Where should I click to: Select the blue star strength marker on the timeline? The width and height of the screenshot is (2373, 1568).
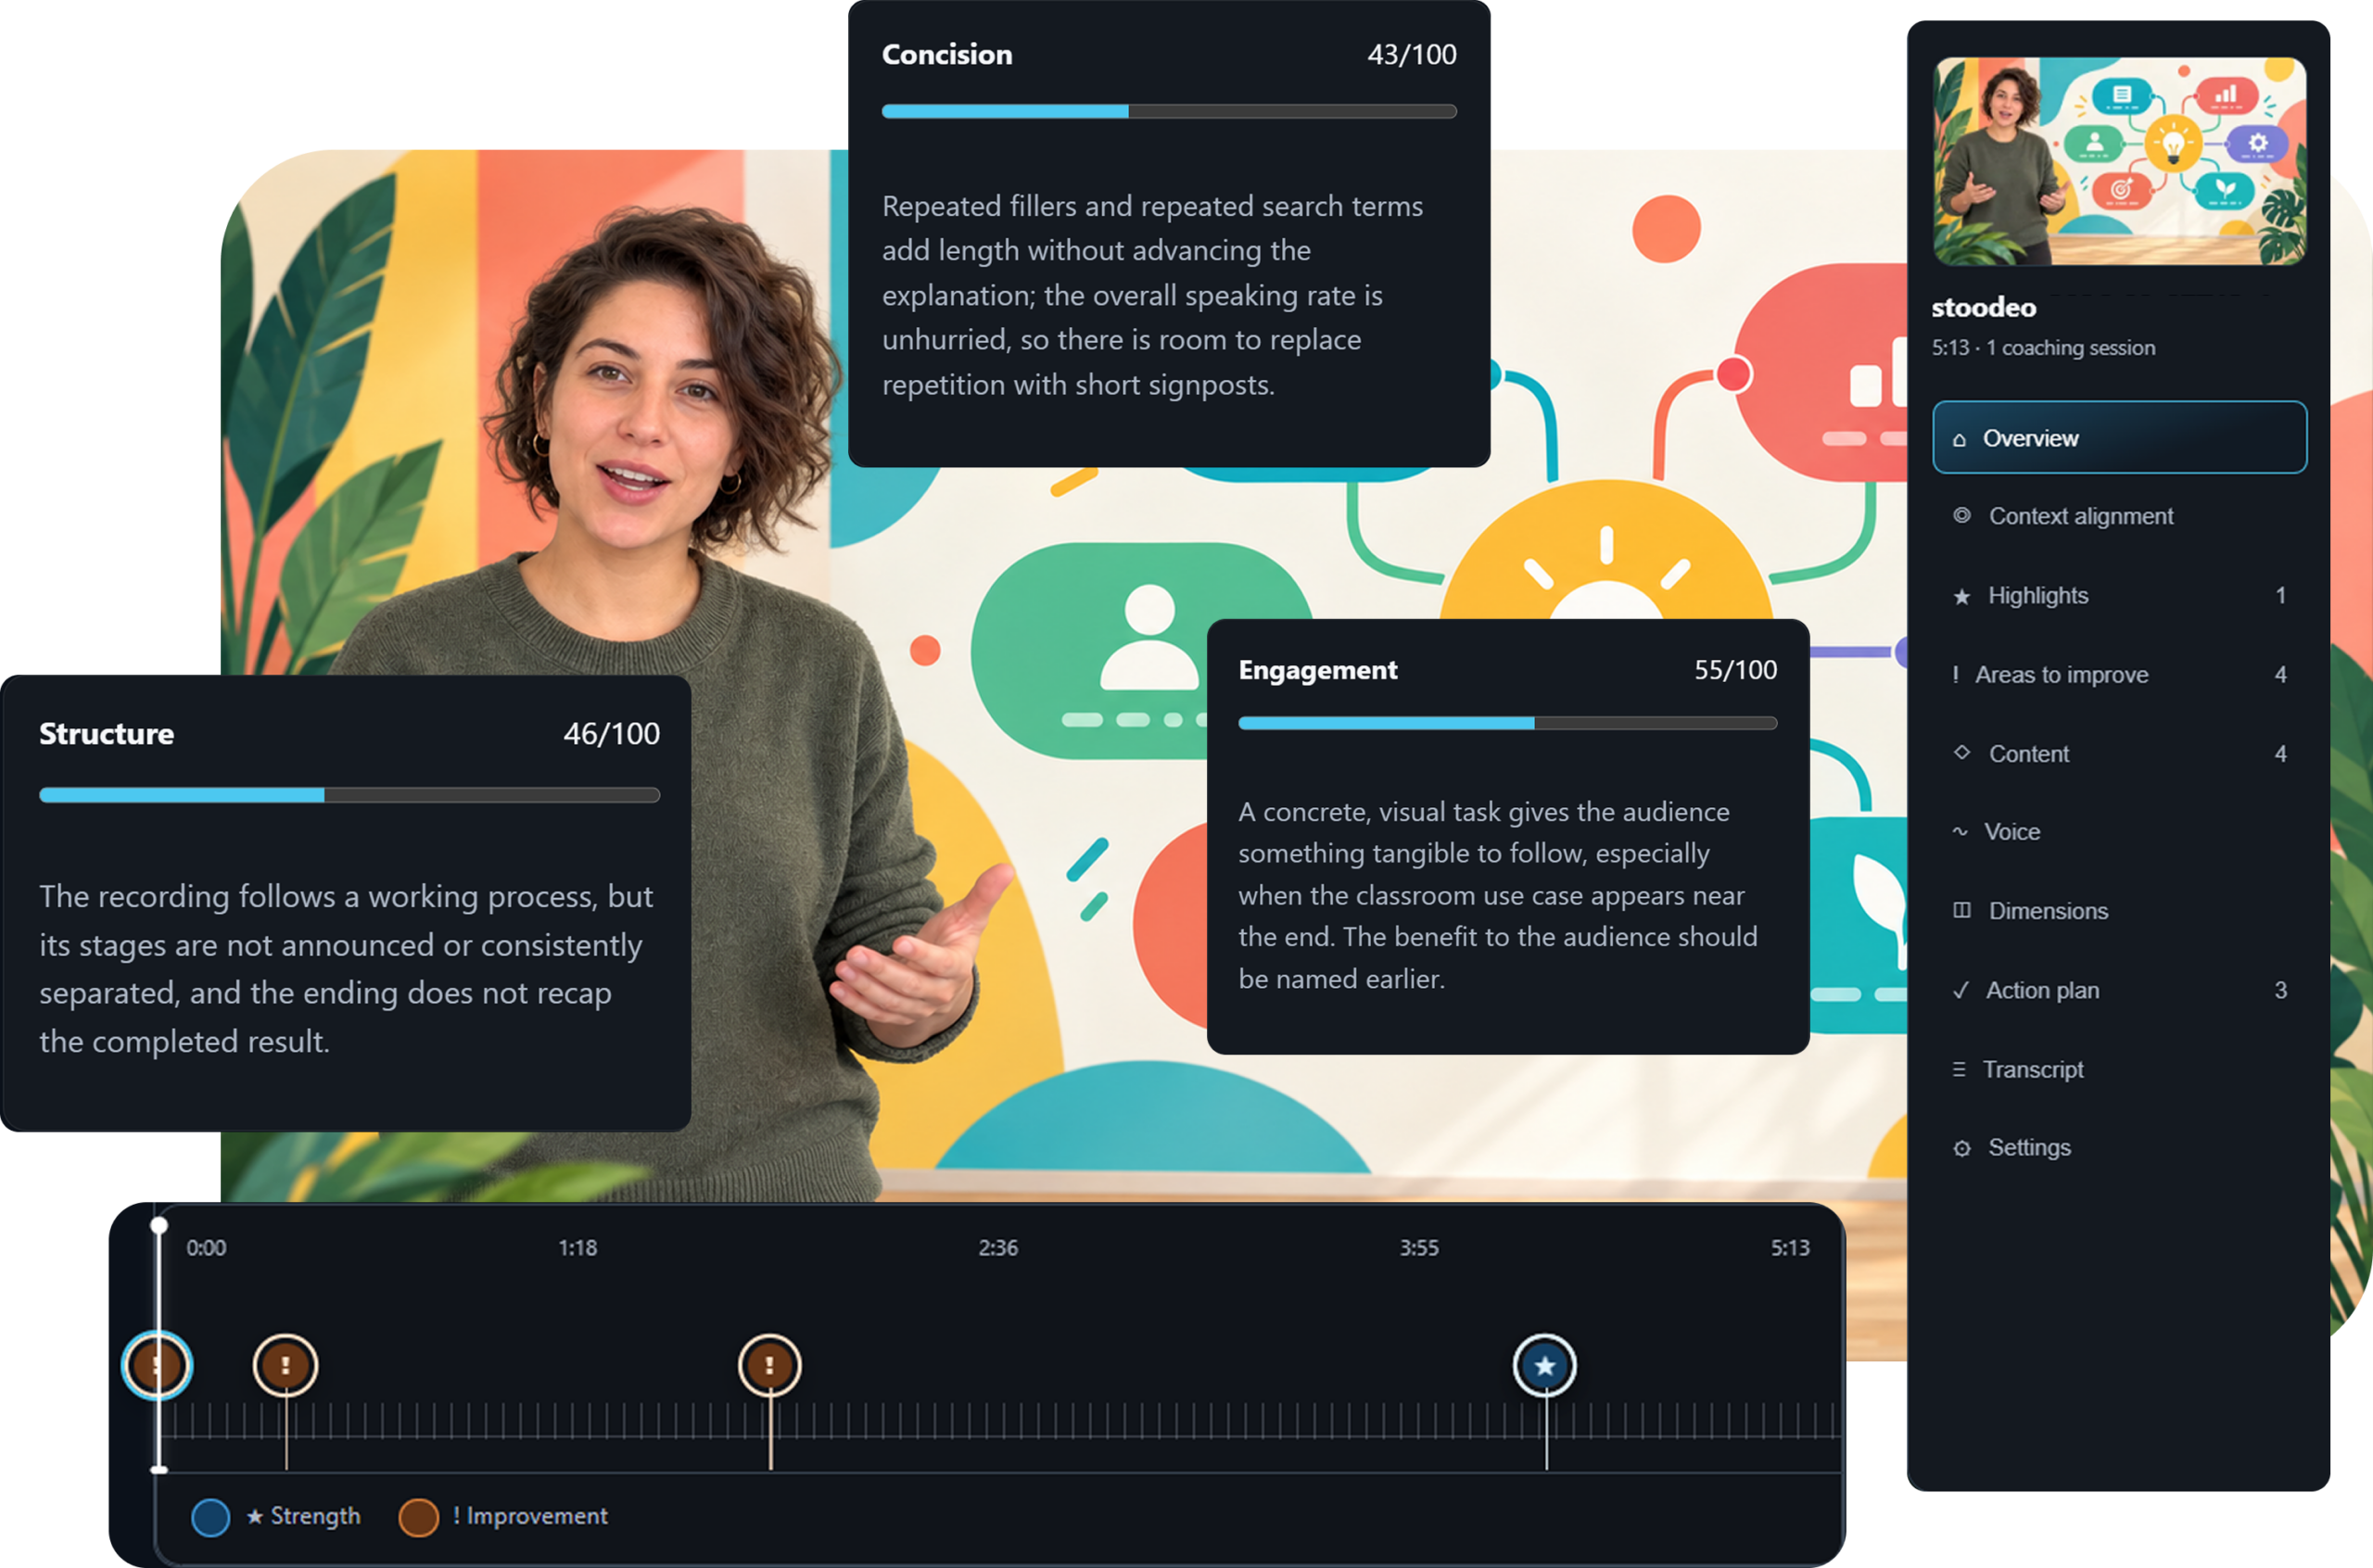click(1545, 1366)
